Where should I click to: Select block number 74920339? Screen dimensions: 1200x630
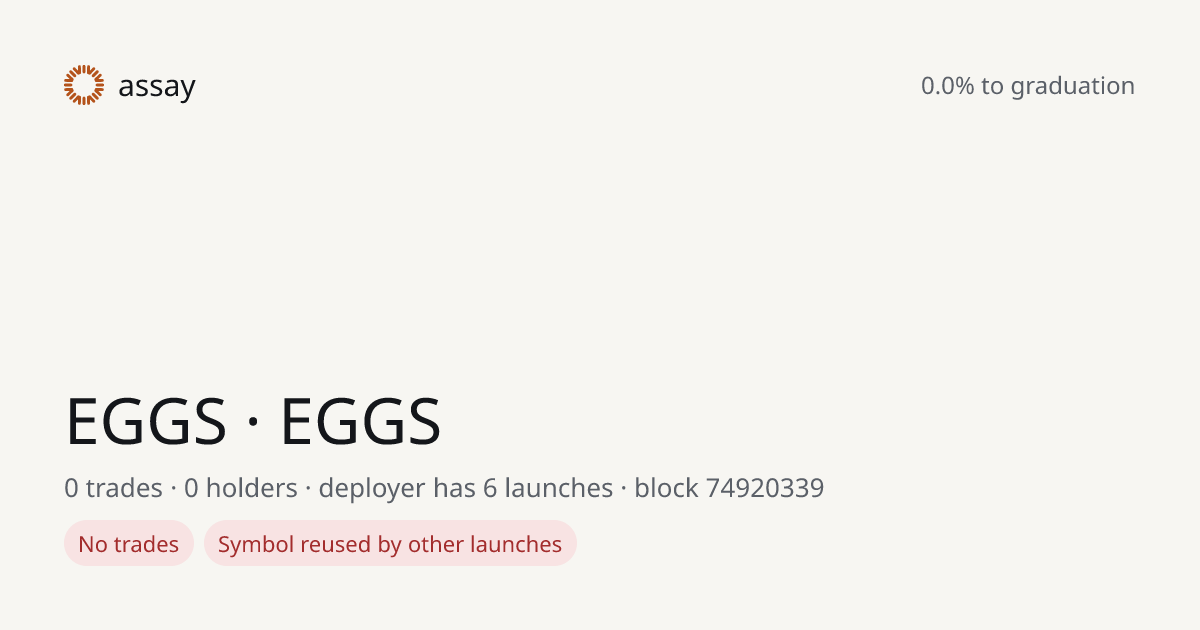765,488
